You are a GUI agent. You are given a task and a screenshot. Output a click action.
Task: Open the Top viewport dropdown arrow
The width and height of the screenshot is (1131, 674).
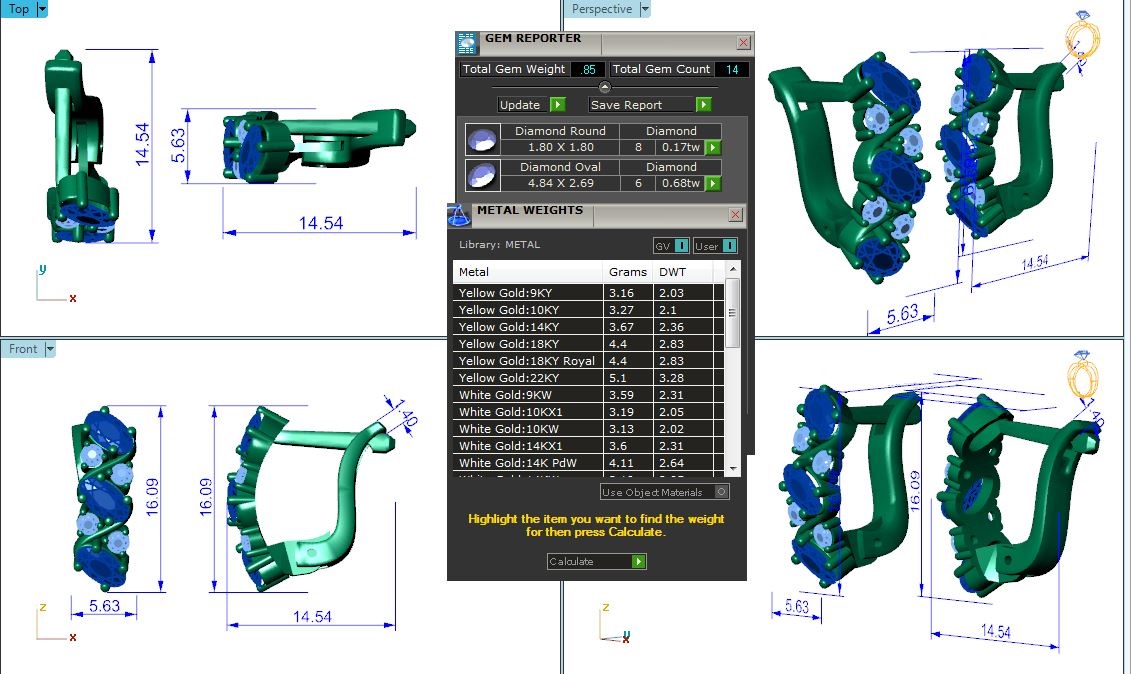(42, 9)
